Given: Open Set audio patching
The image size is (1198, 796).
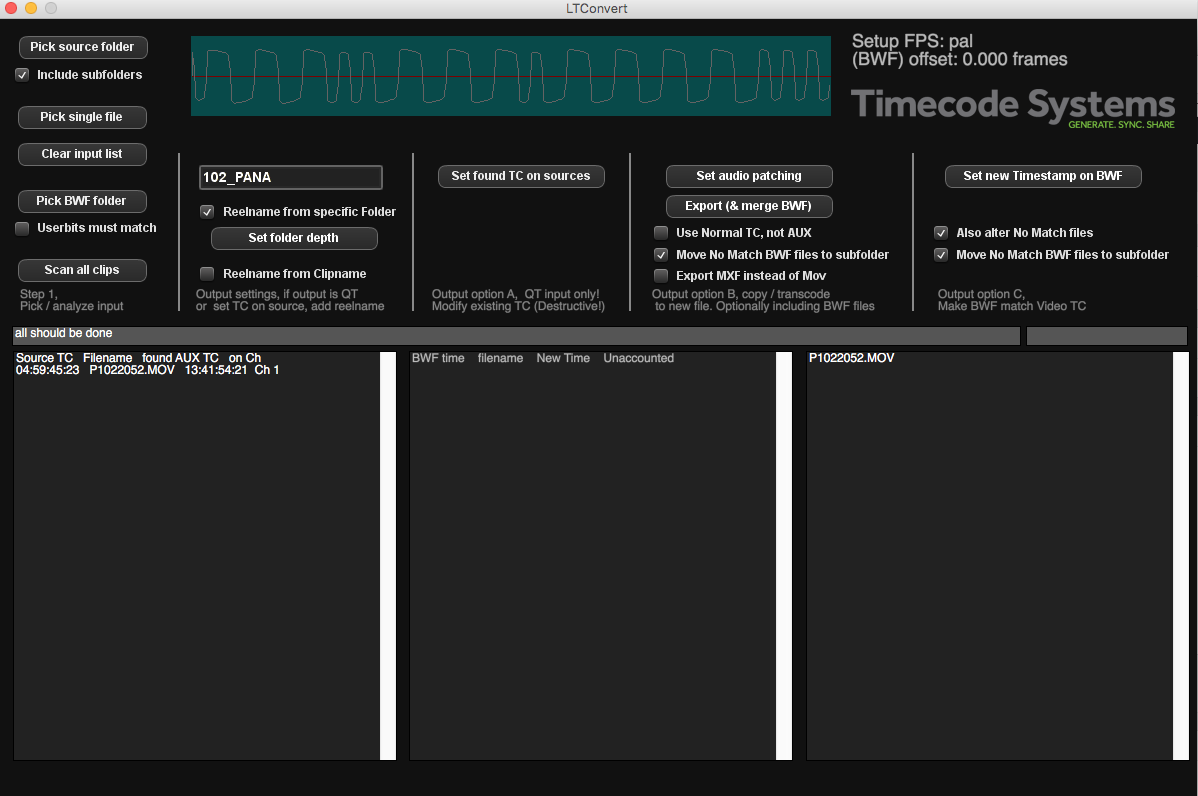Looking at the screenshot, I should 748,176.
